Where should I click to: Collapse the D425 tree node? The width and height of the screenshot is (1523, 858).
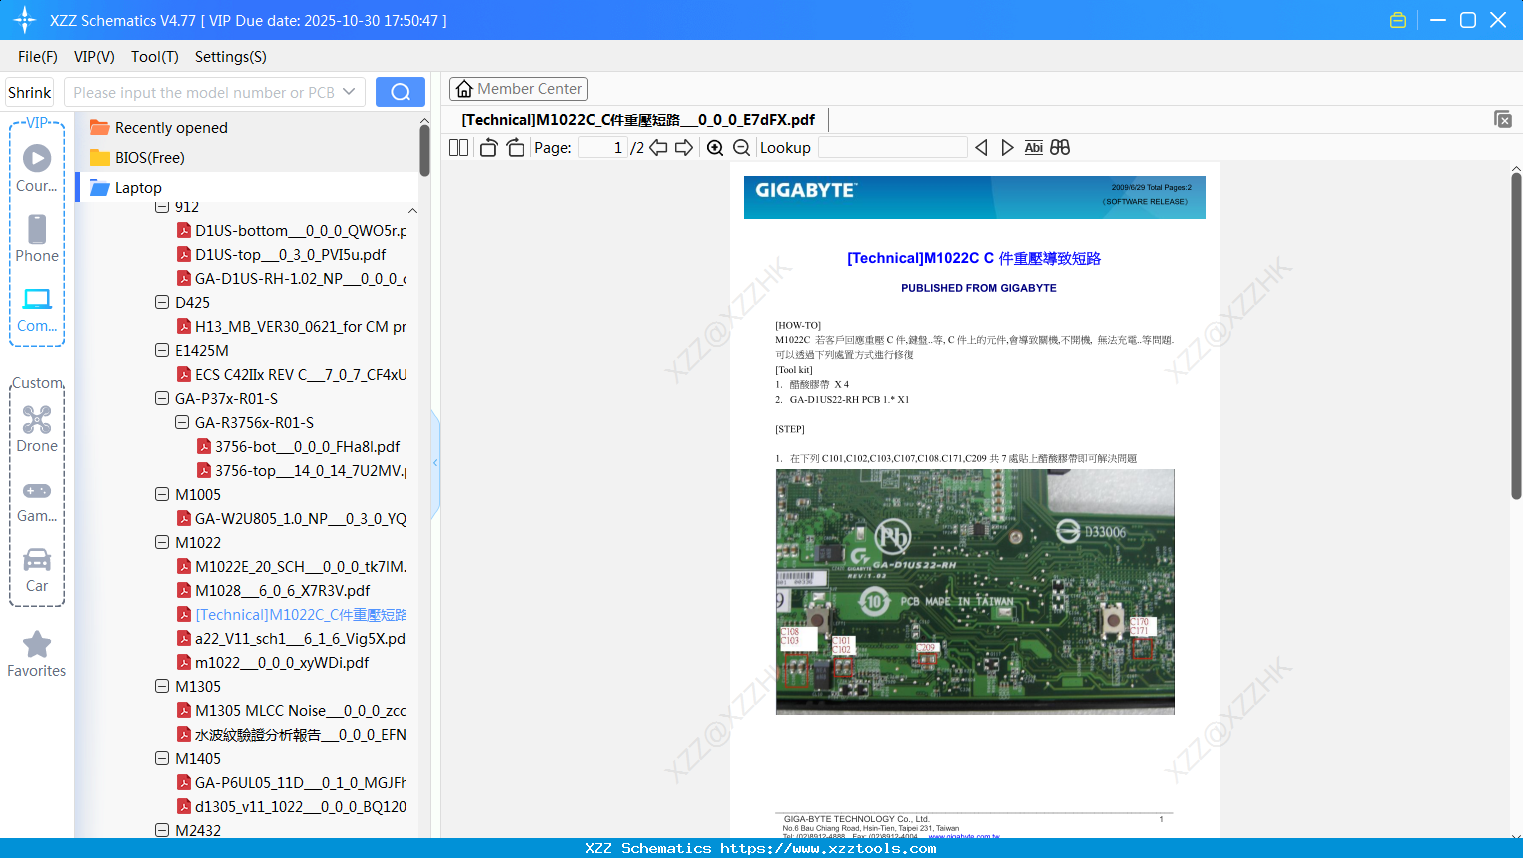[162, 302]
